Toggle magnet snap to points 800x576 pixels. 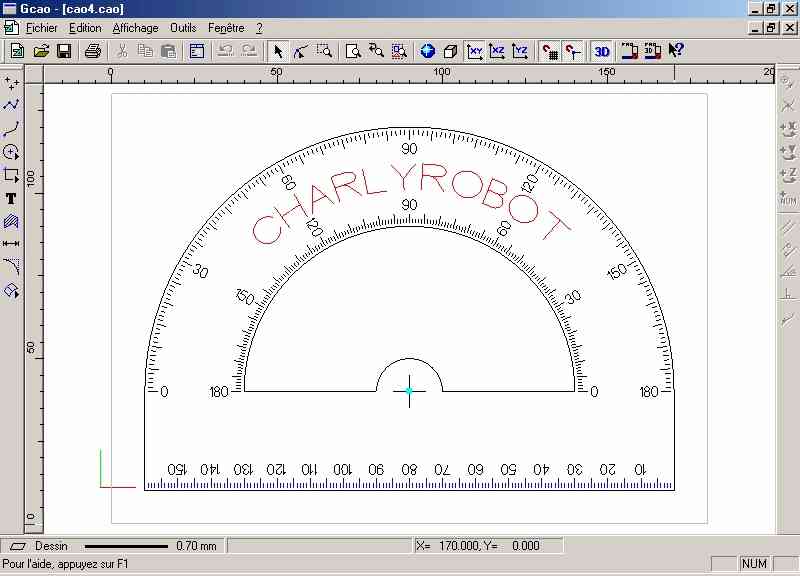pyautogui.click(x=572, y=51)
